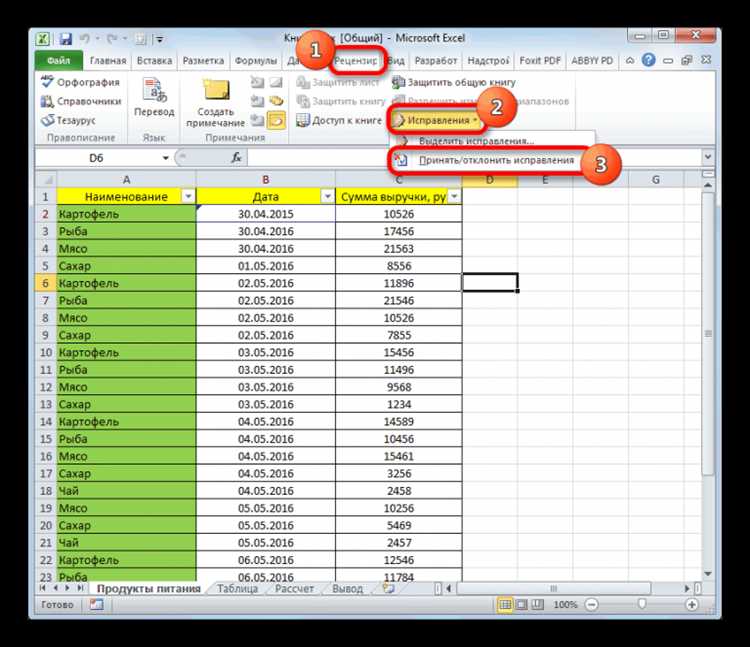This screenshot has width=750, height=647.
Task: Switch to the Вывод sheet tab
Action: [x=348, y=589]
